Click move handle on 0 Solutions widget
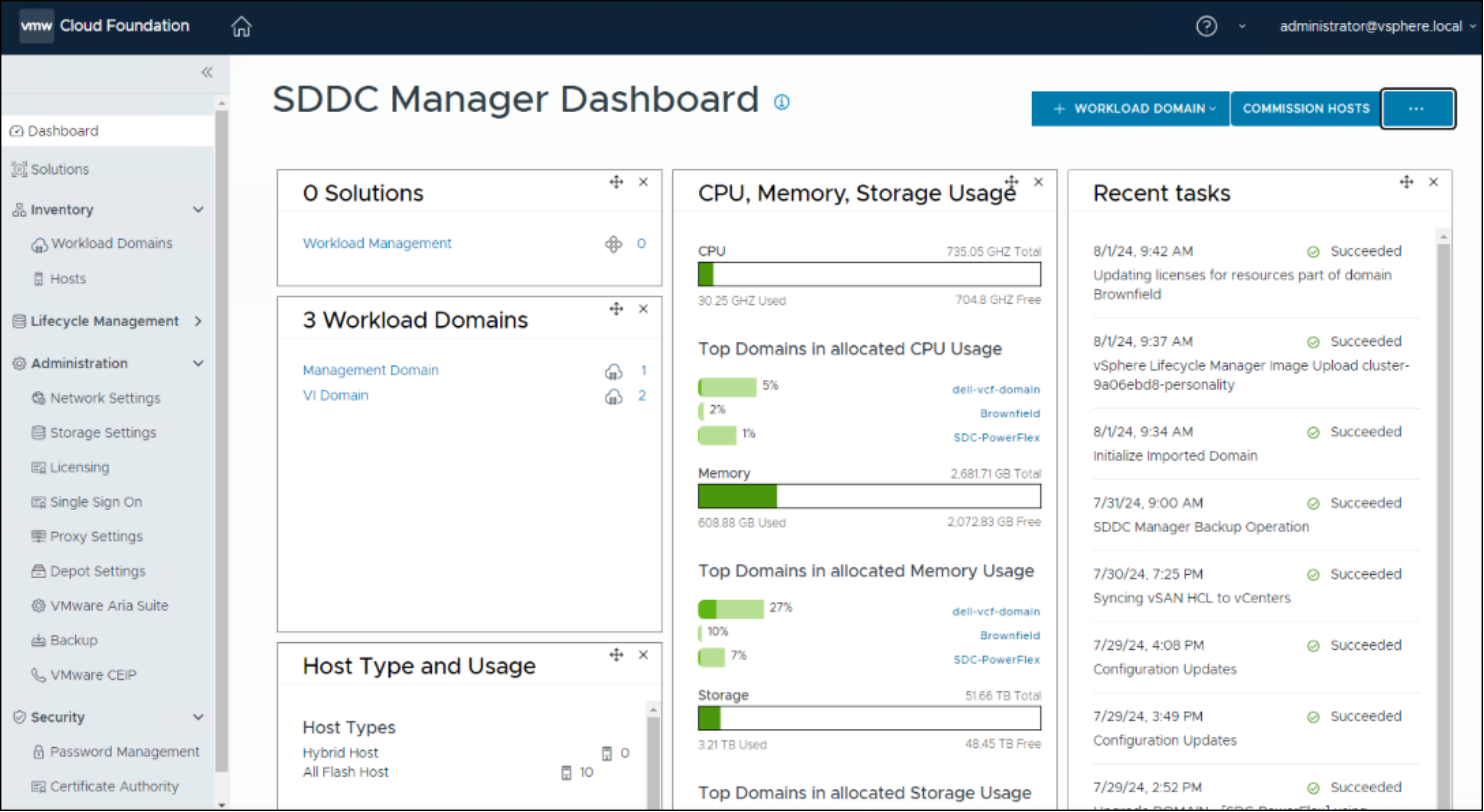1484x812 pixels. point(616,182)
